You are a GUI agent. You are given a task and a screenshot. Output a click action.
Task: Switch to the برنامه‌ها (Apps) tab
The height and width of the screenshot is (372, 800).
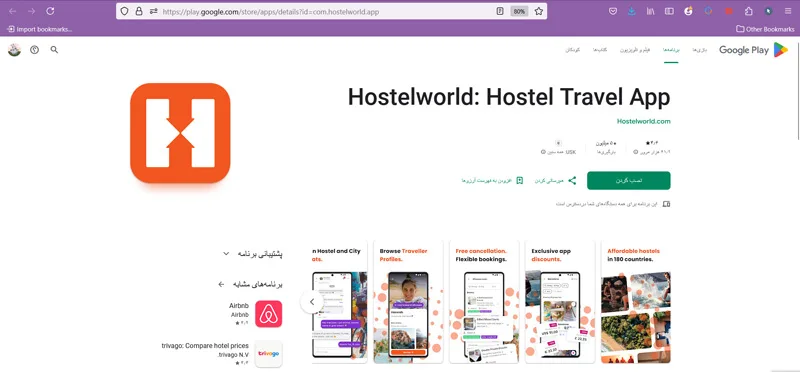coord(671,50)
